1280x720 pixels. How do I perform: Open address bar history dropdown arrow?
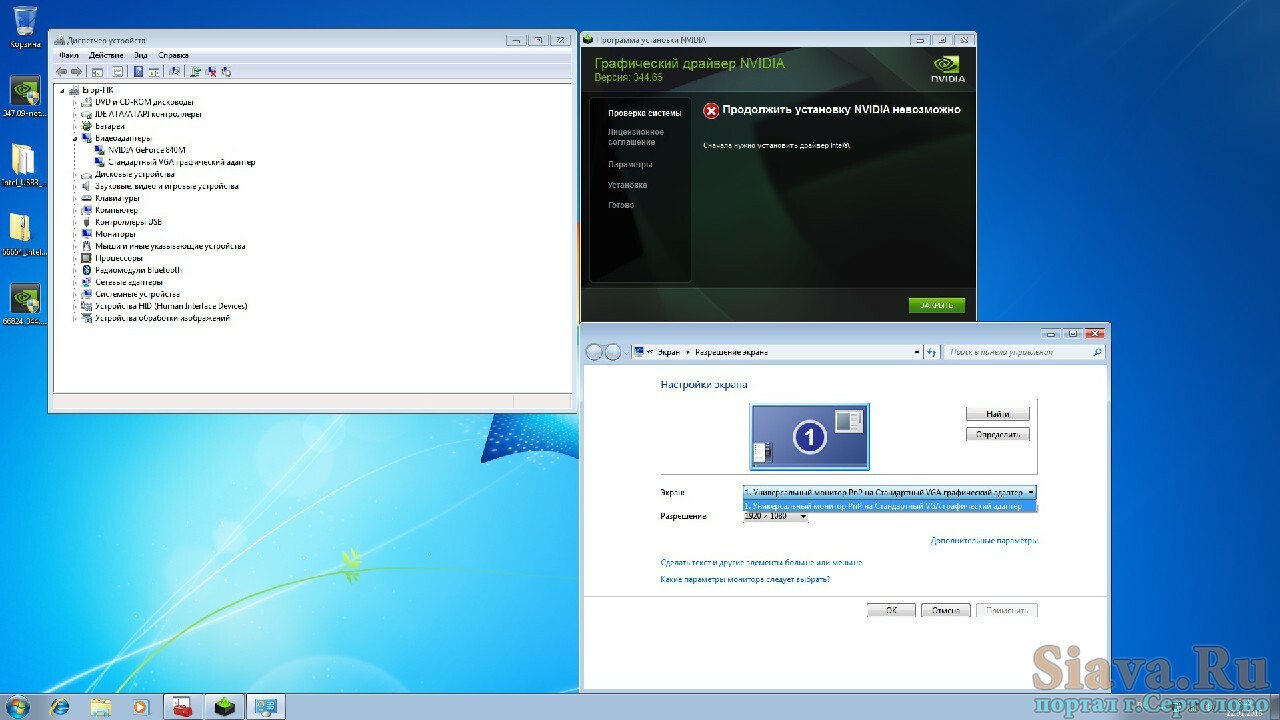point(917,352)
